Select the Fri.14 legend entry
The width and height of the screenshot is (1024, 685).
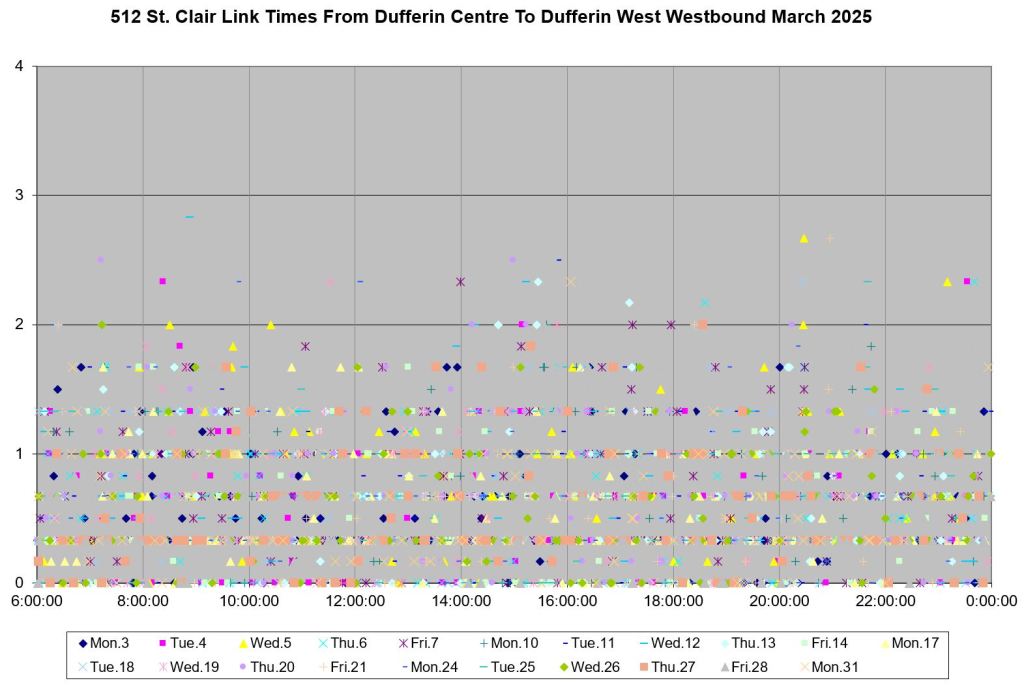837,643
